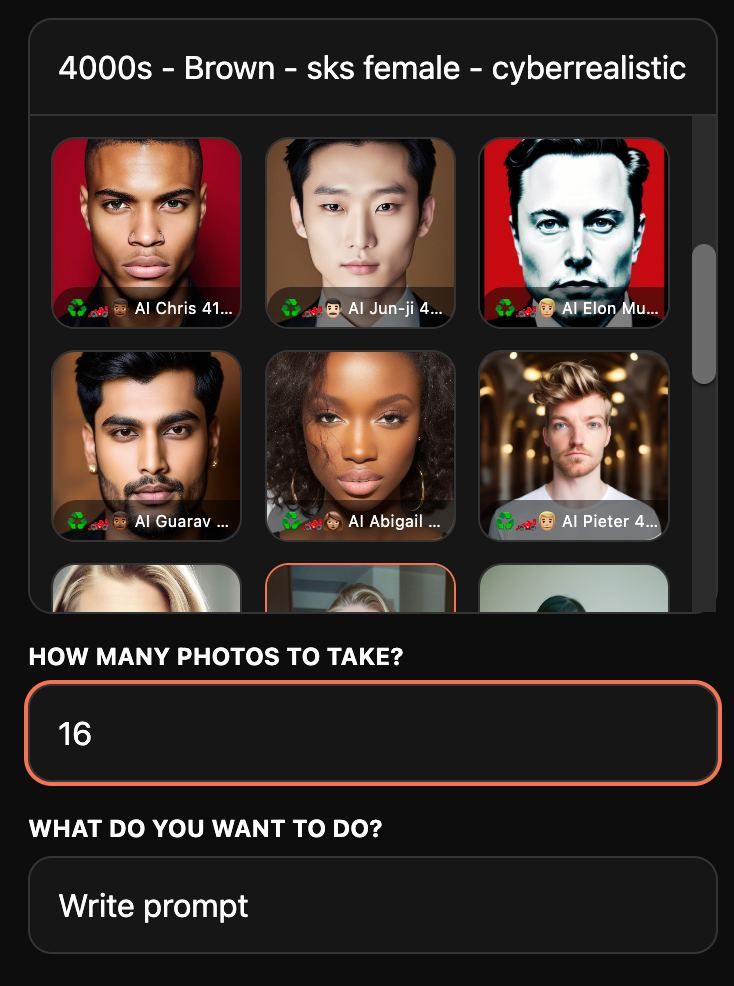Click the face emoji beside AI Chris label
Screen dimensions: 734x986
point(120,308)
